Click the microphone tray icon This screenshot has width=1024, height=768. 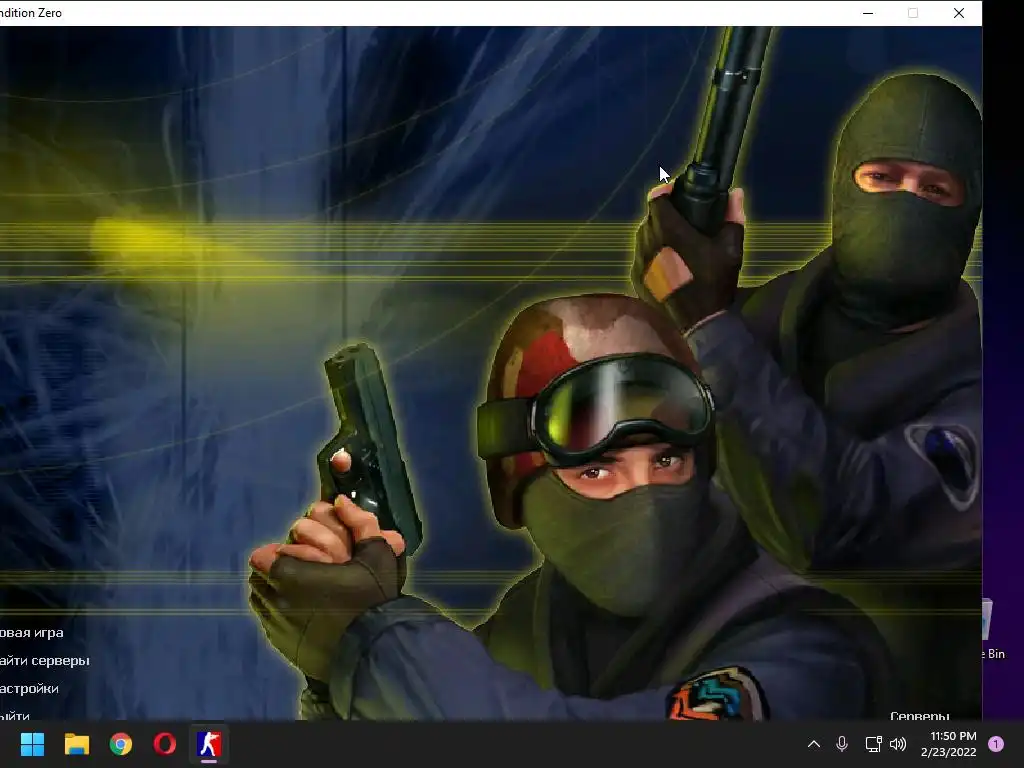pos(842,744)
